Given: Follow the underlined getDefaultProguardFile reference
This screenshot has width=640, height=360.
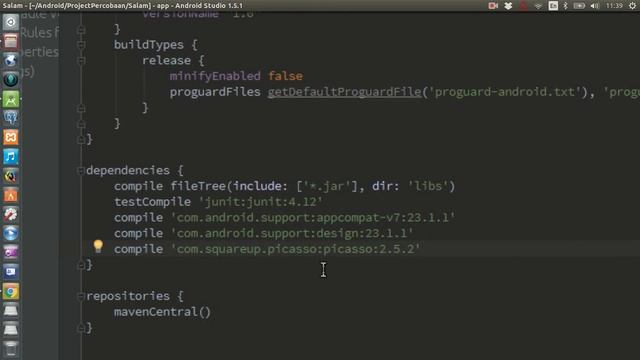Looking at the screenshot, I should click(x=344, y=92).
